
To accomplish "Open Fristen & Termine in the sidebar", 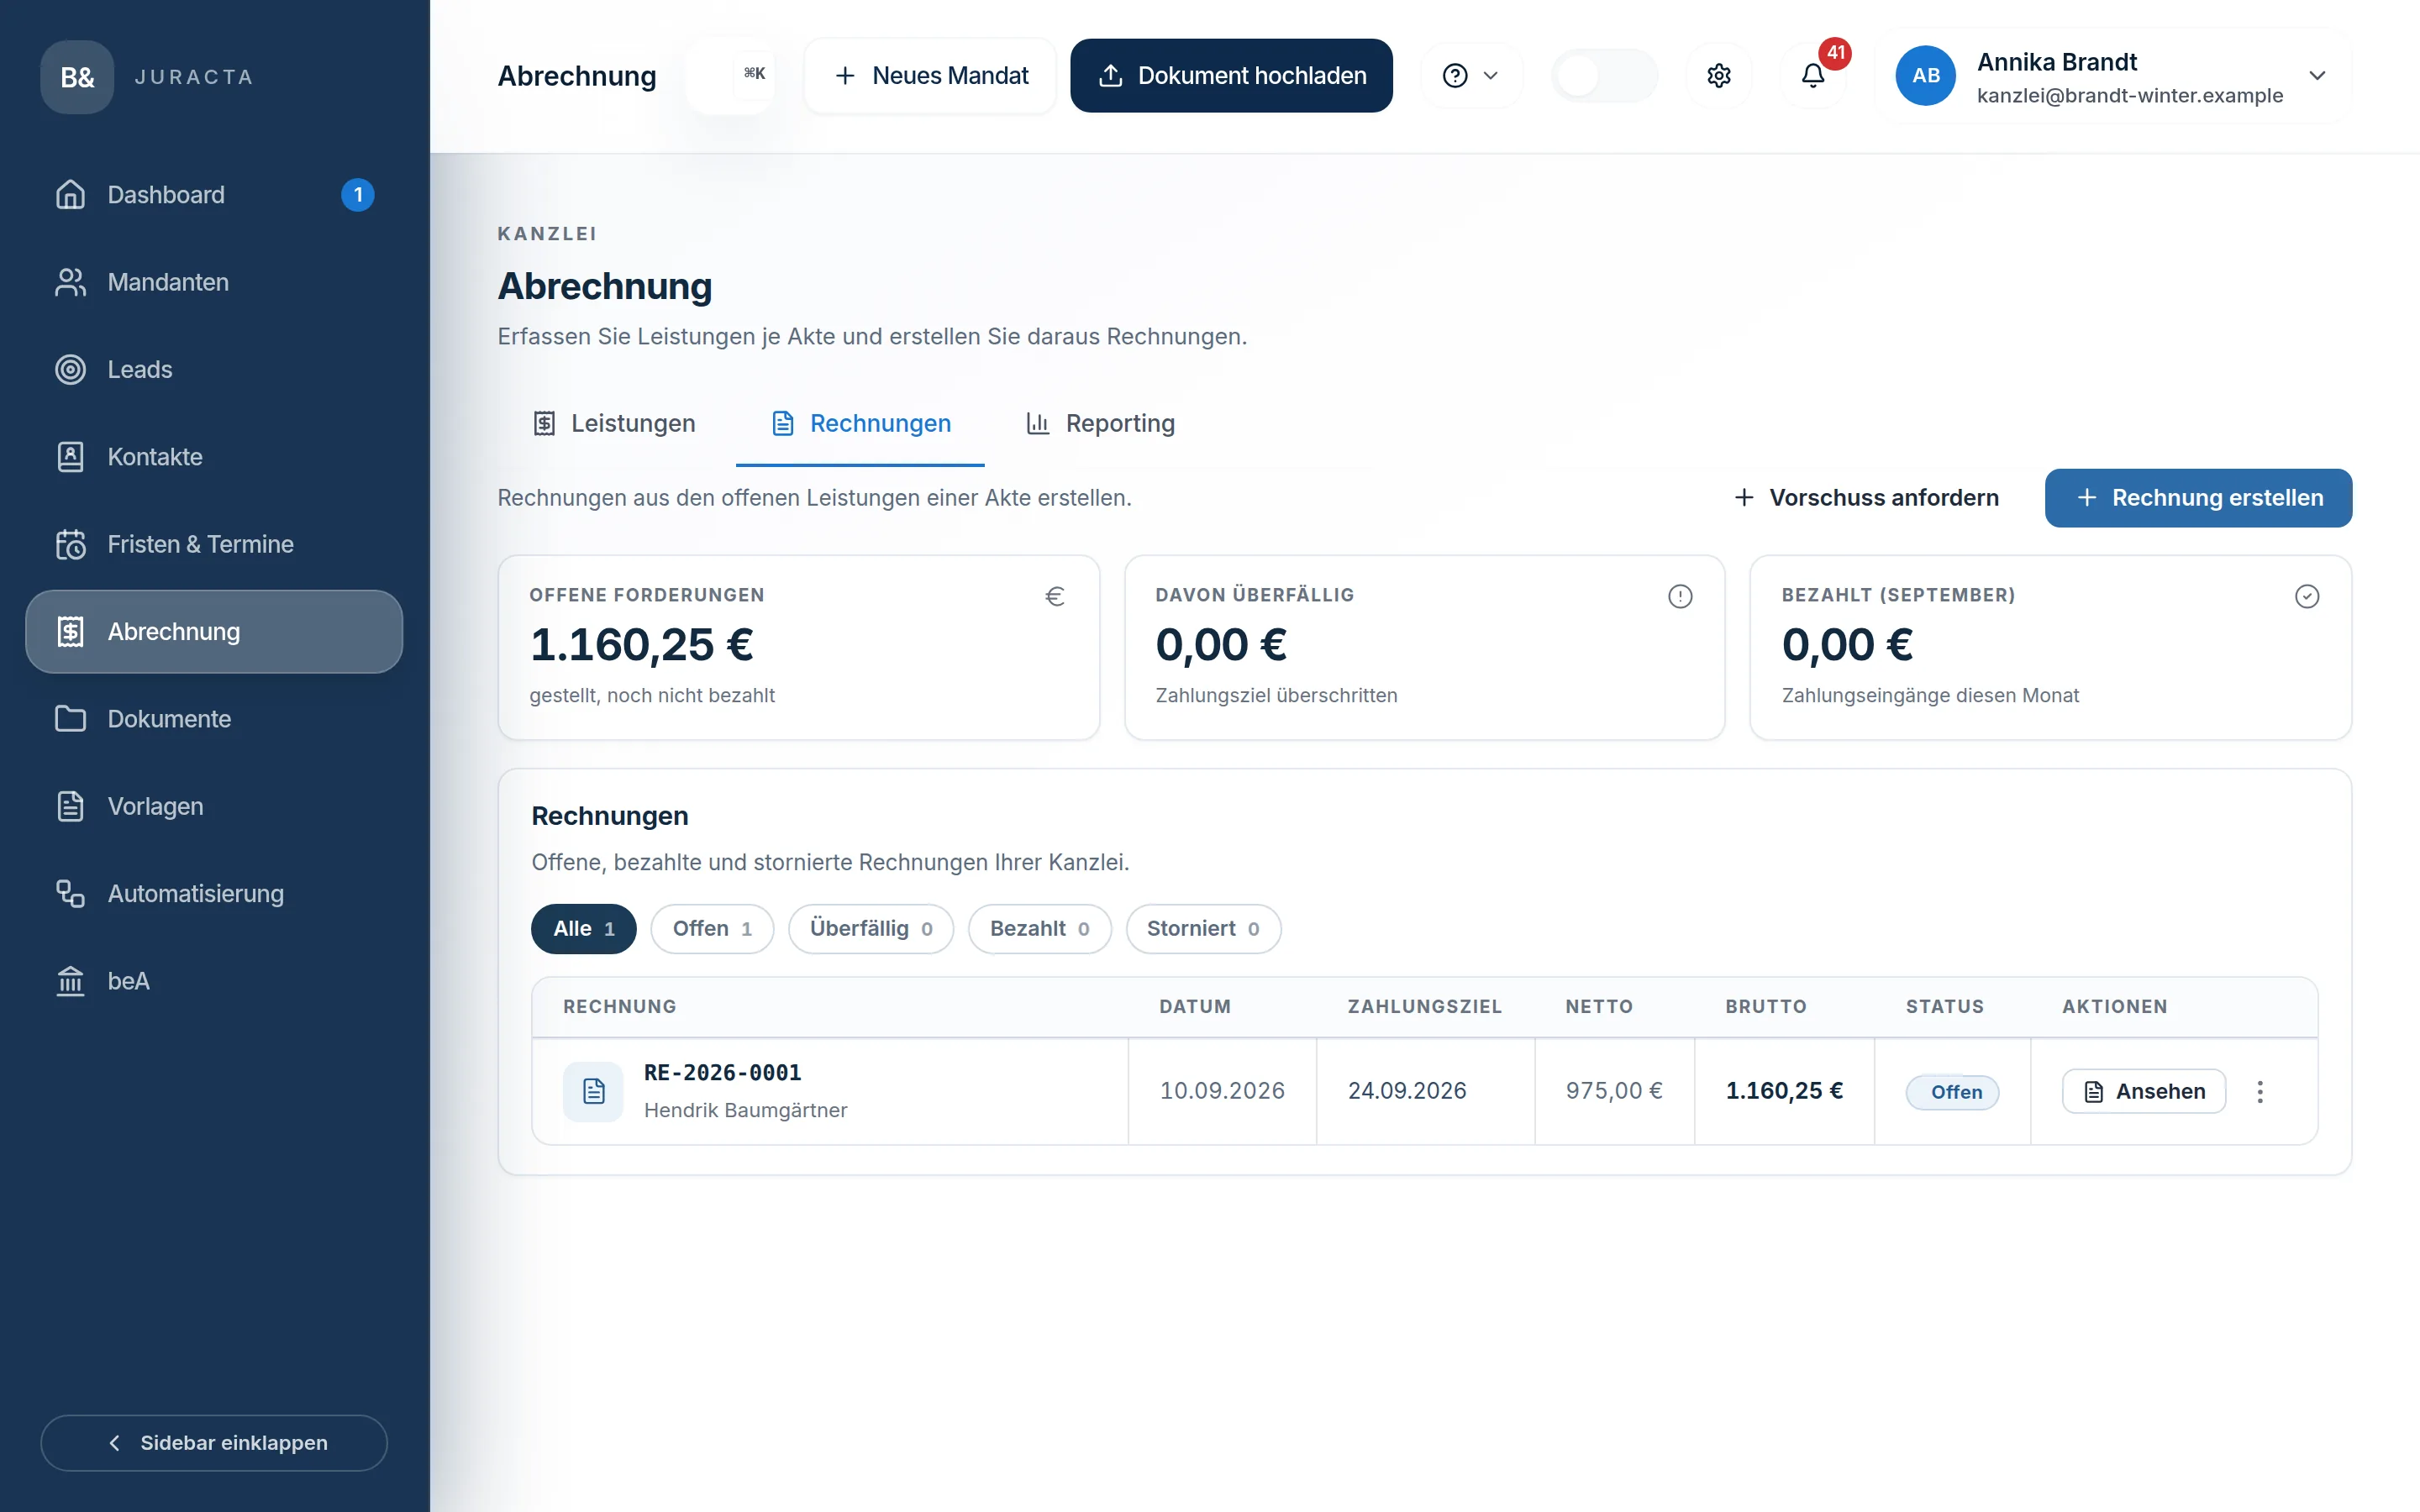I will [x=214, y=544].
